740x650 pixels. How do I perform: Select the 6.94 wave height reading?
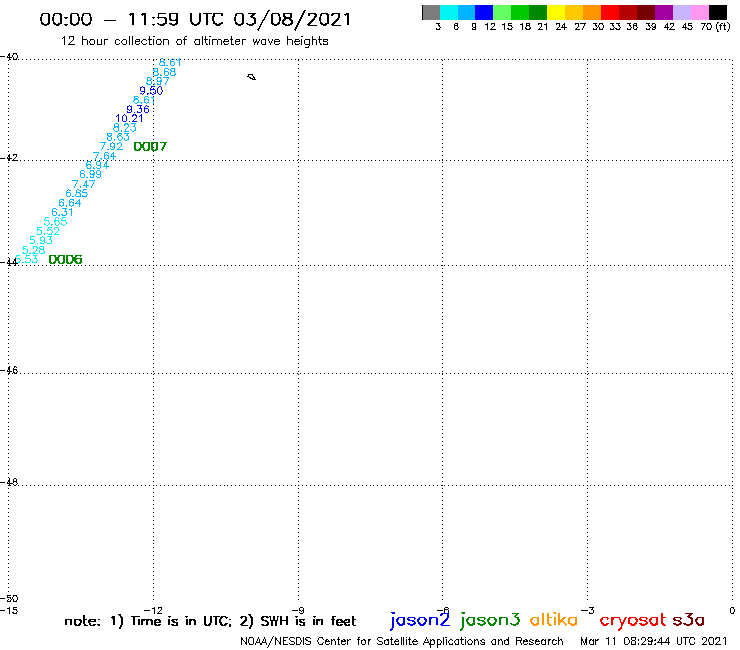(x=97, y=165)
